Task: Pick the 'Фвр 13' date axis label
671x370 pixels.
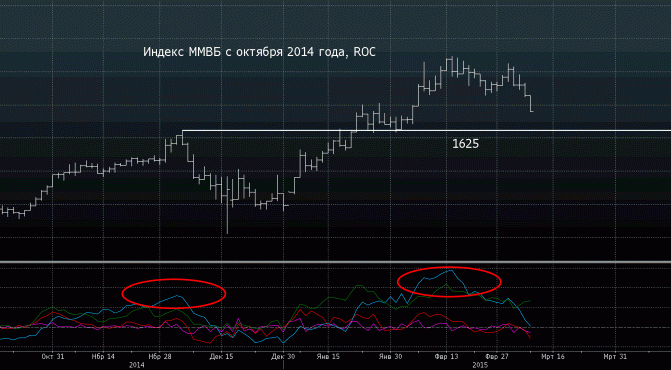Action: 445,356
